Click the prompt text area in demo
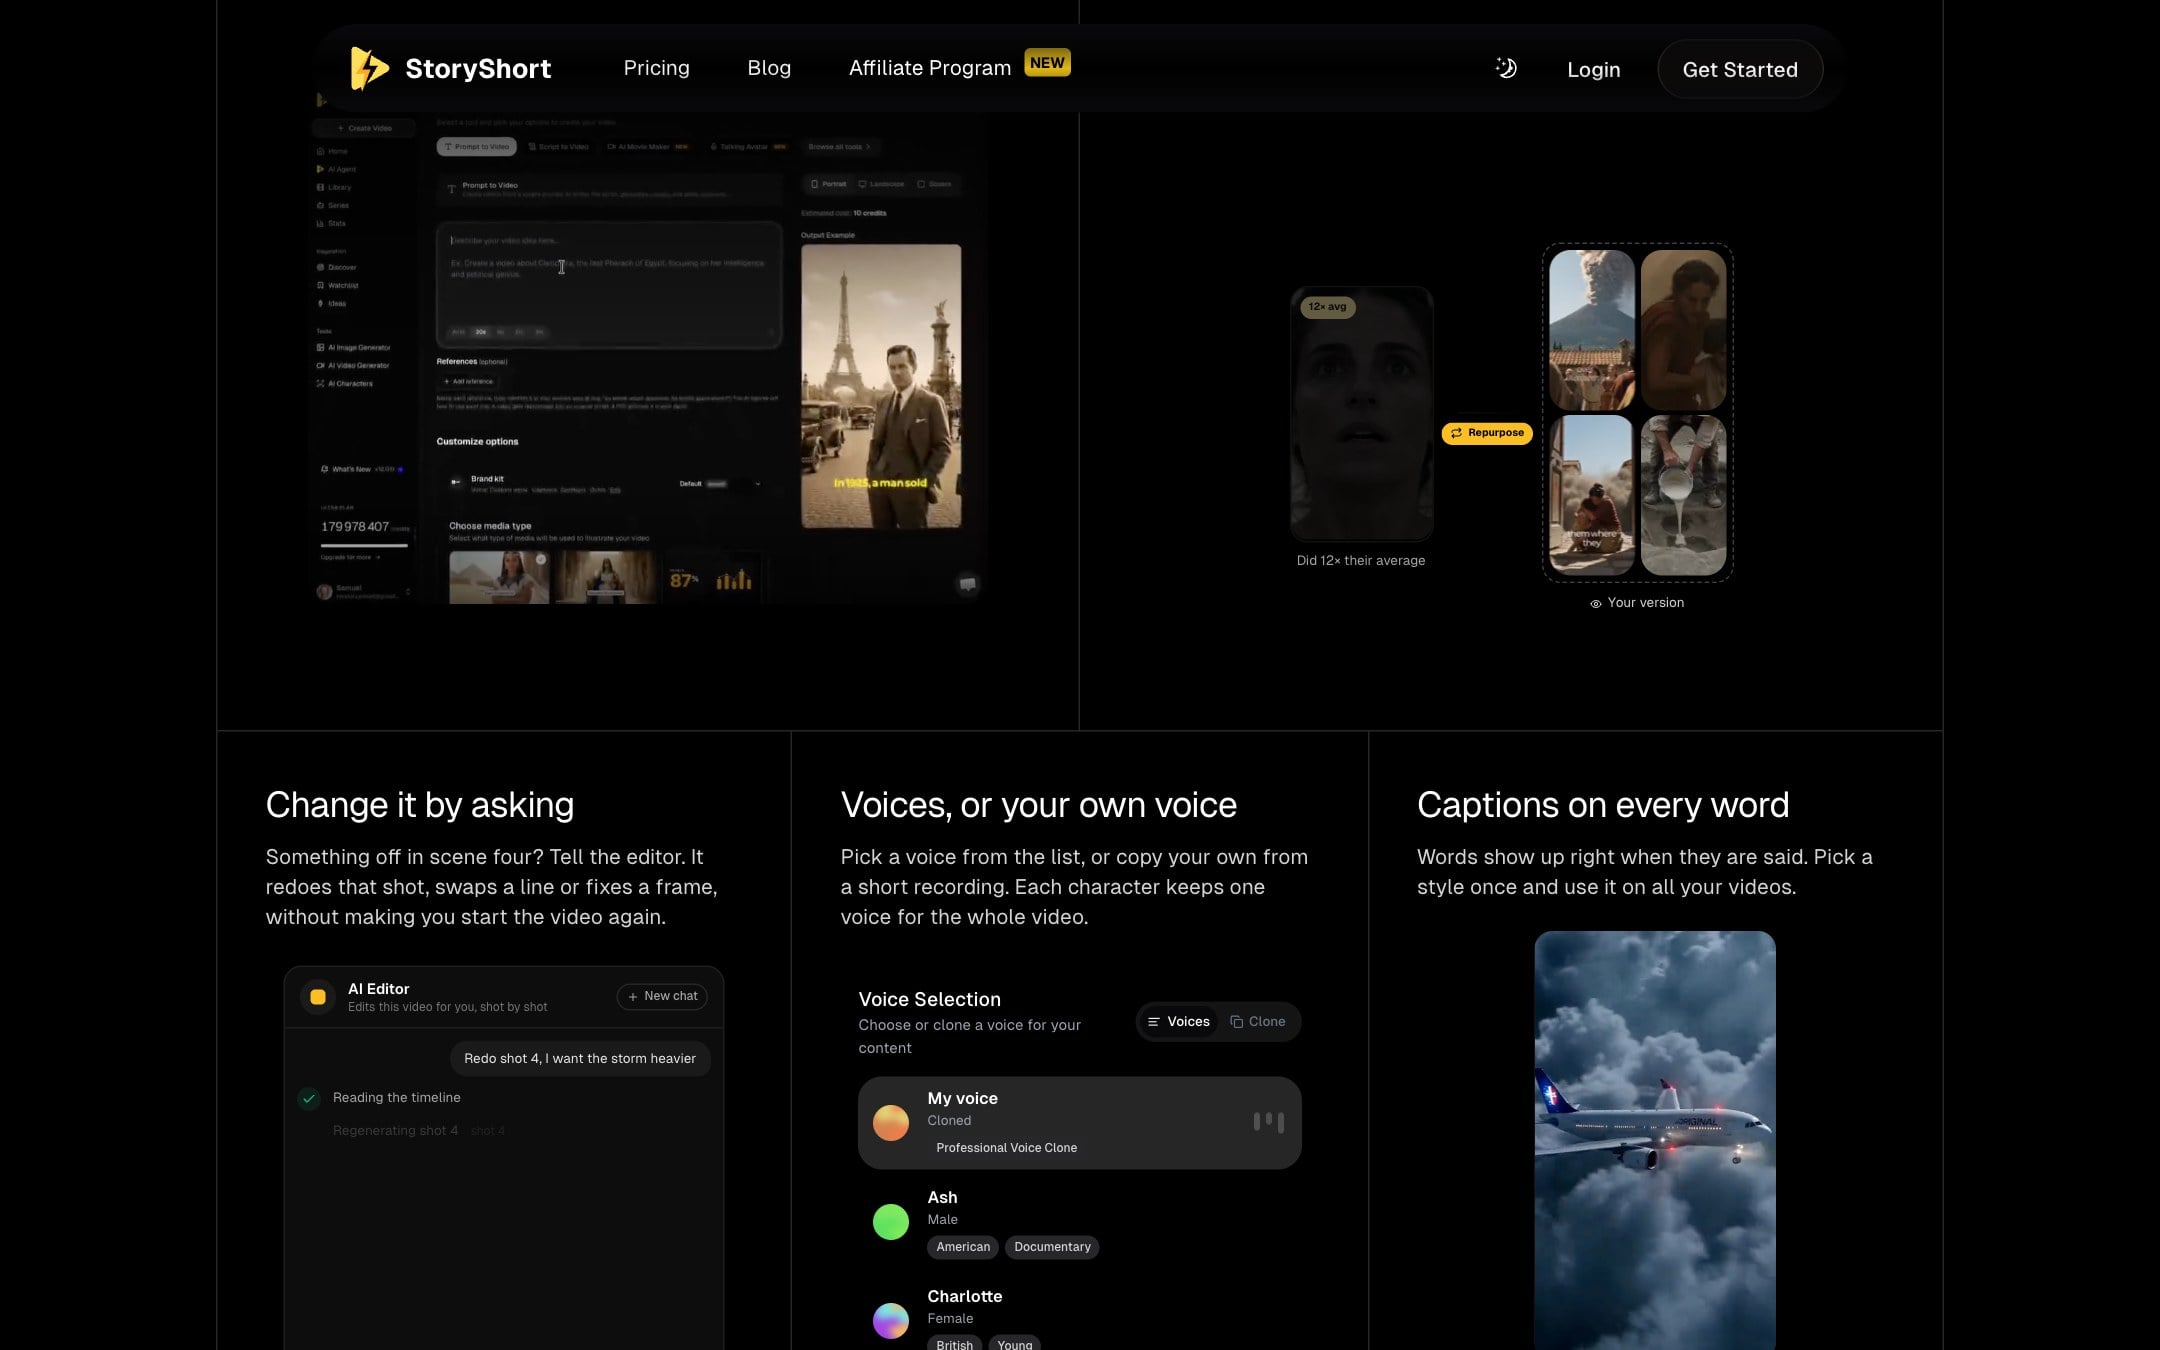This screenshot has width=2160, height=1350. pos(608,285)
